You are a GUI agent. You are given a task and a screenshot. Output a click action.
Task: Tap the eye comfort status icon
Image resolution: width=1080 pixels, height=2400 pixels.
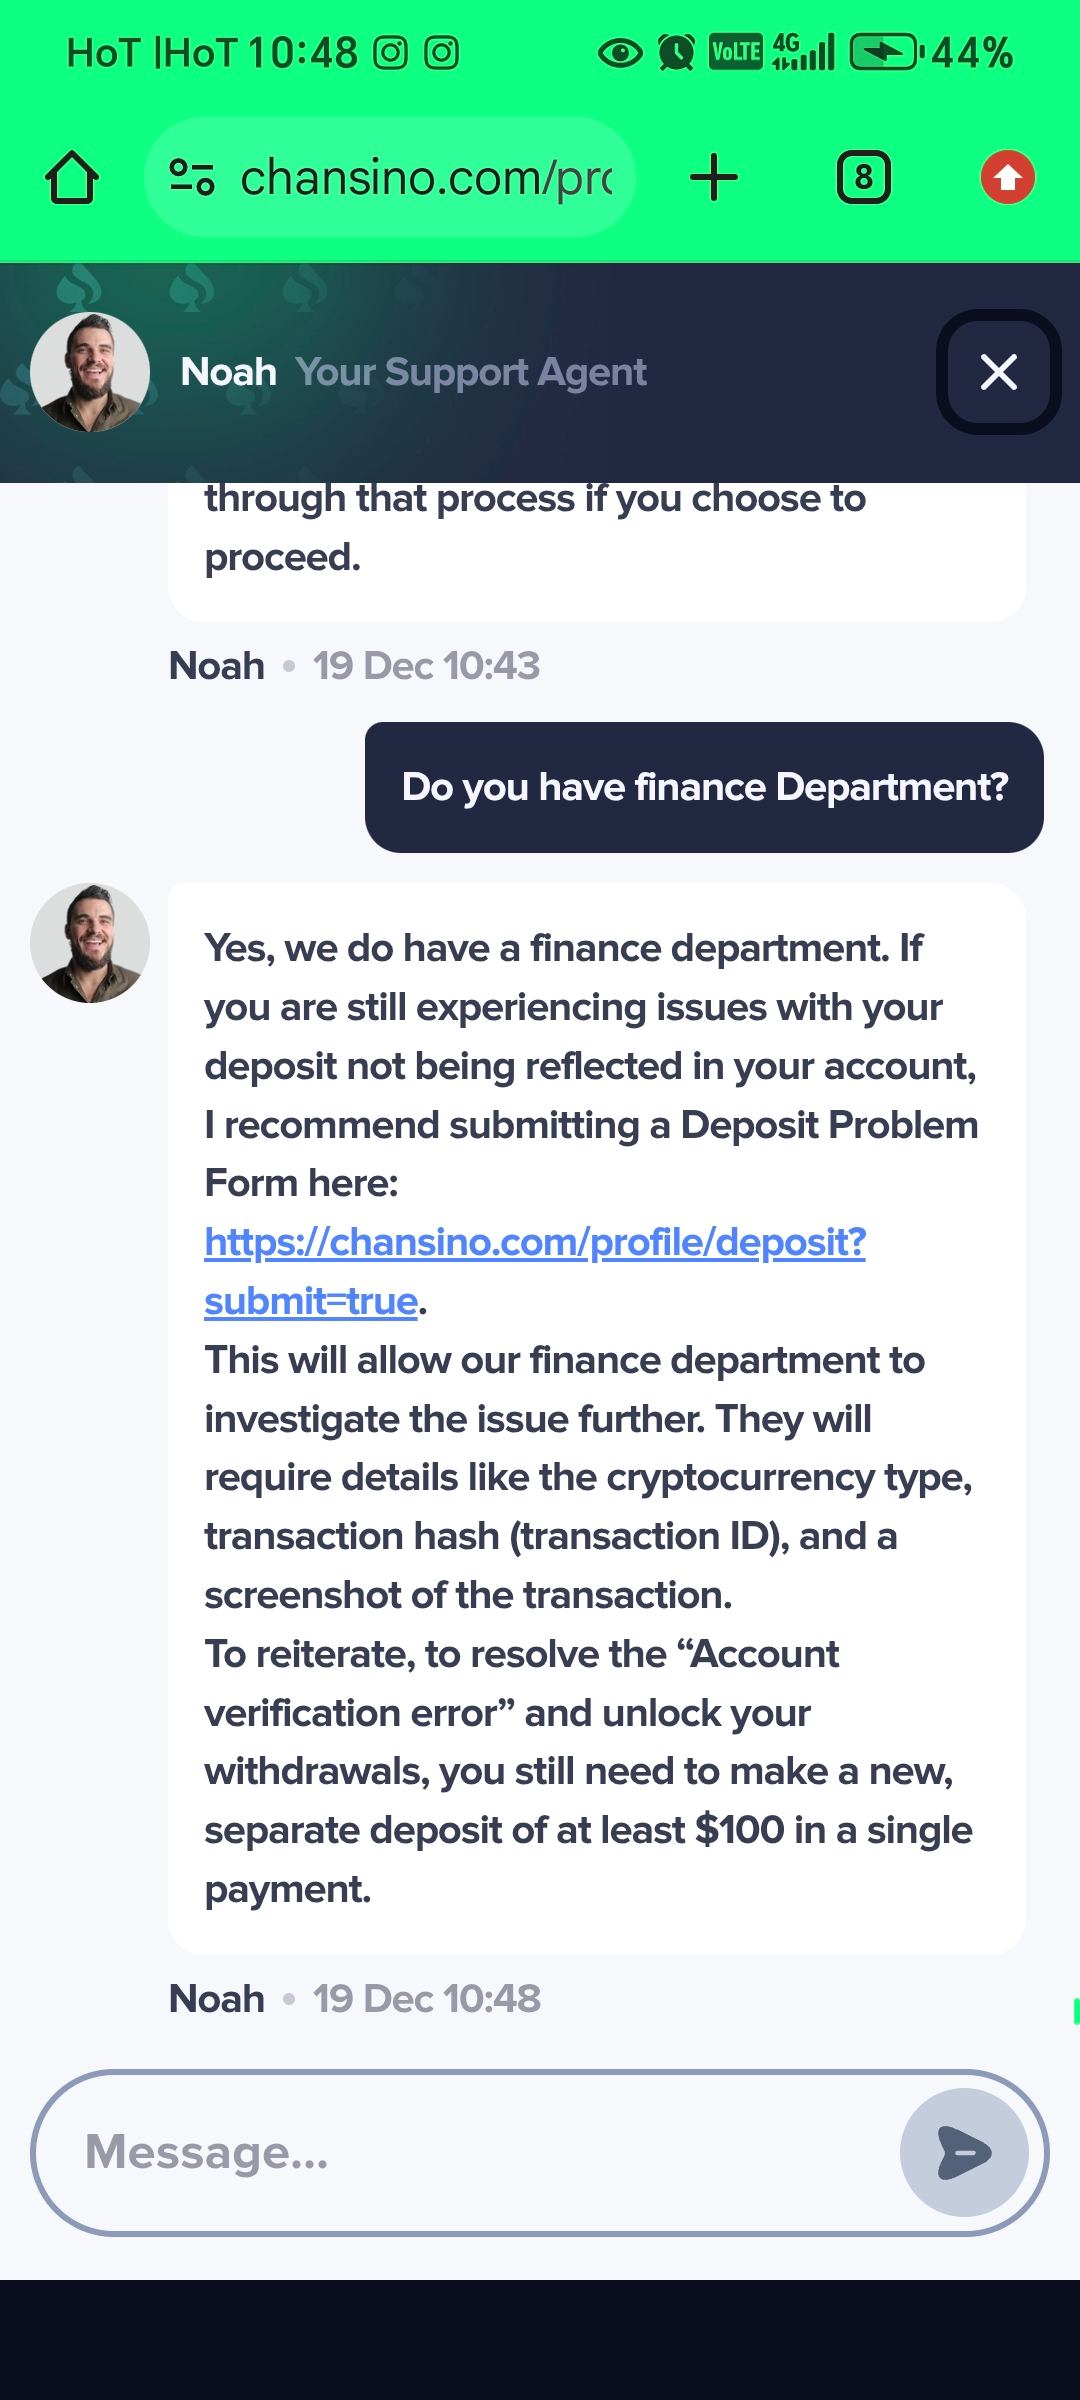(x=620, y=53)
